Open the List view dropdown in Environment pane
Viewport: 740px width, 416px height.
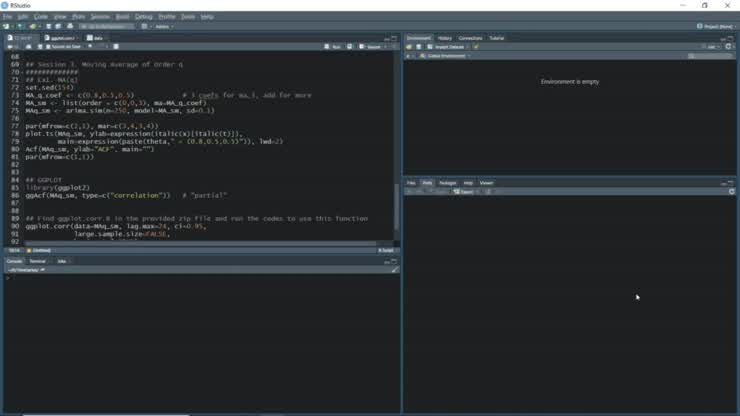click(711, 47)
